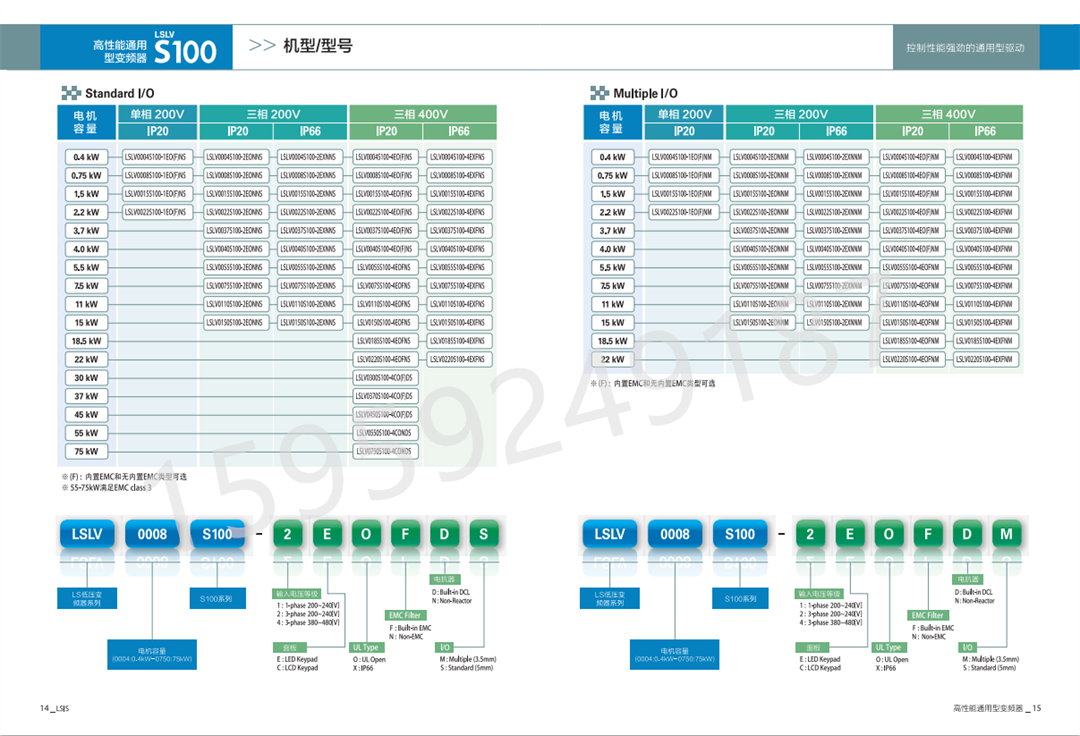Click 电抗器 label under Multiple I/O
This screenshot has width=1080, height=736.
tap(968, 580)
